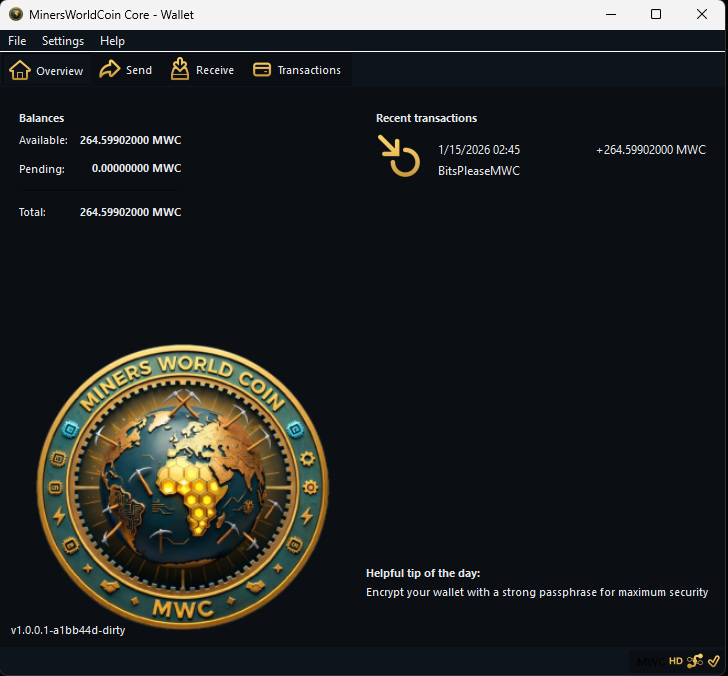Close the wallet window
The image size is (728, 676).
coord(702,14)
